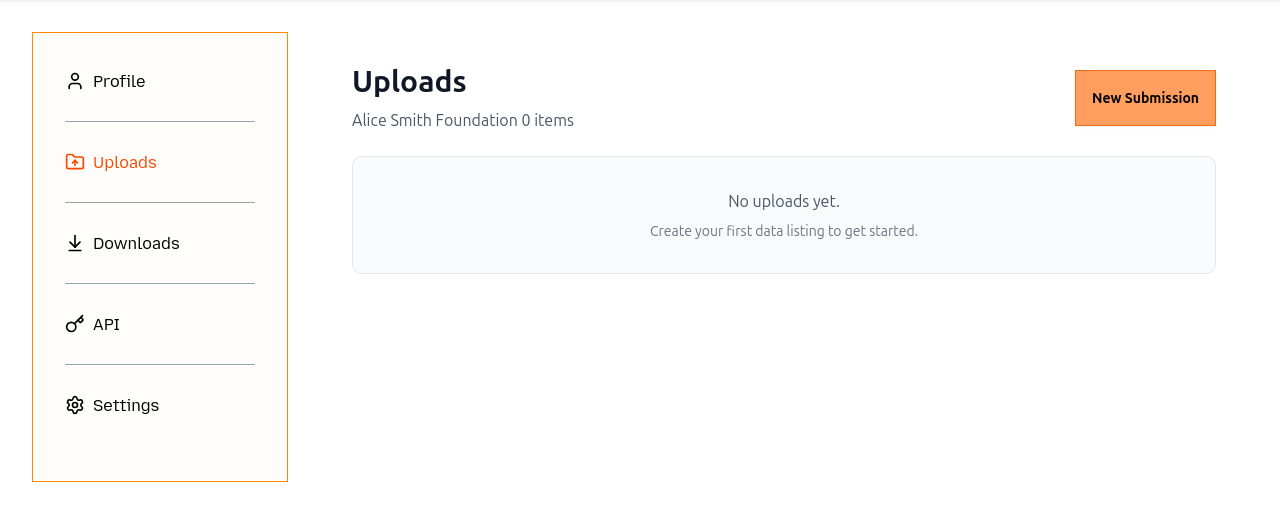Viewport: 1280px width, 514px height.
Task: Click the Alice Smith Foundation name
Action: point(435,120)
